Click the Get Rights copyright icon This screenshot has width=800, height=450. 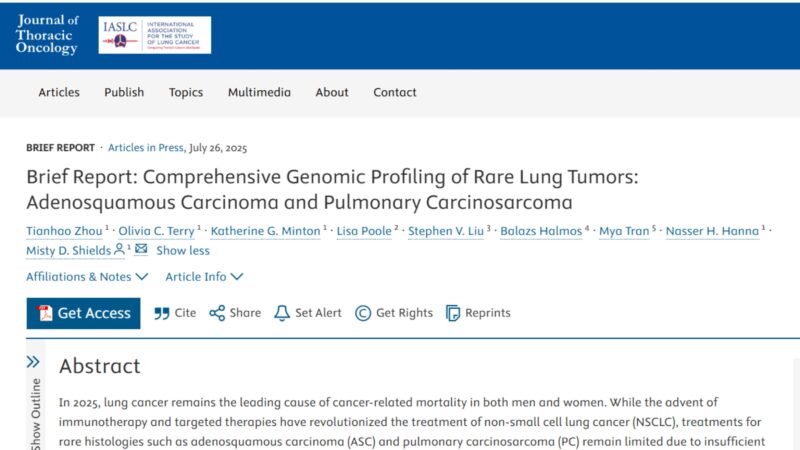tap(363, 313)
